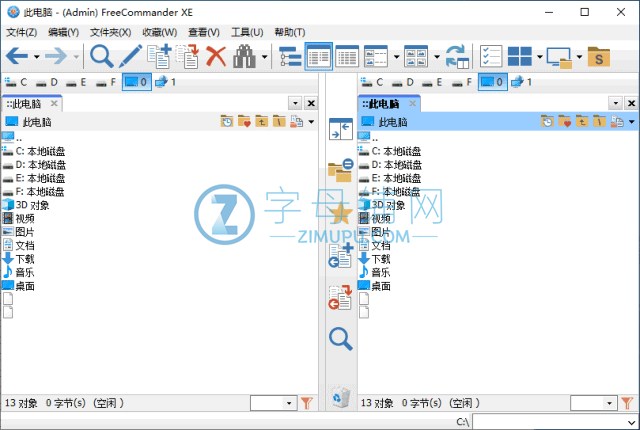Select 下载 in the right panel
The image size is (640, 430).
pyautogui.click(x=375, y=259)
